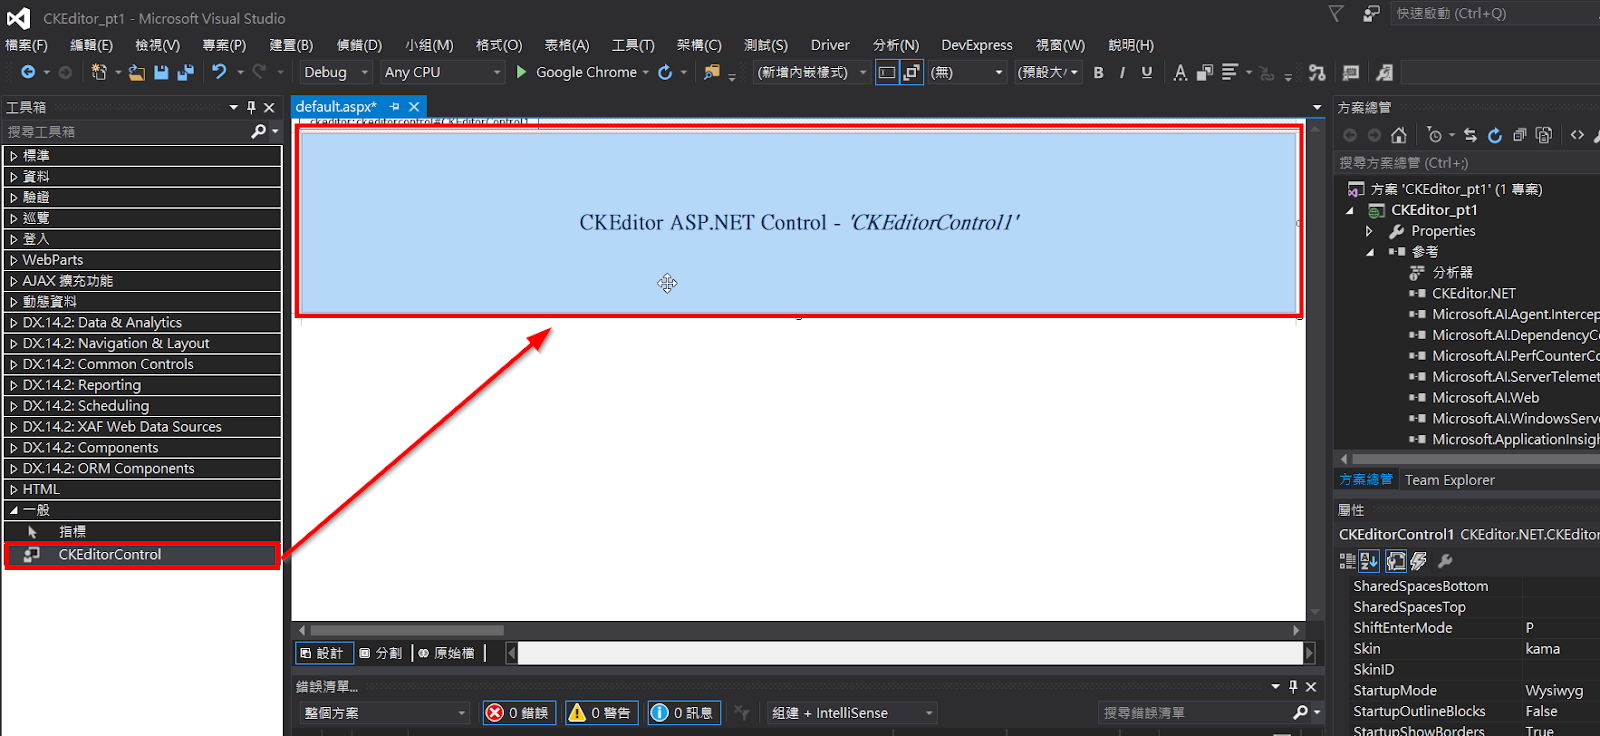Image resolution: width=1600 pixels, height=736 pixels.
Task: Click the Open File folder icon
Action: pos(137,72)
